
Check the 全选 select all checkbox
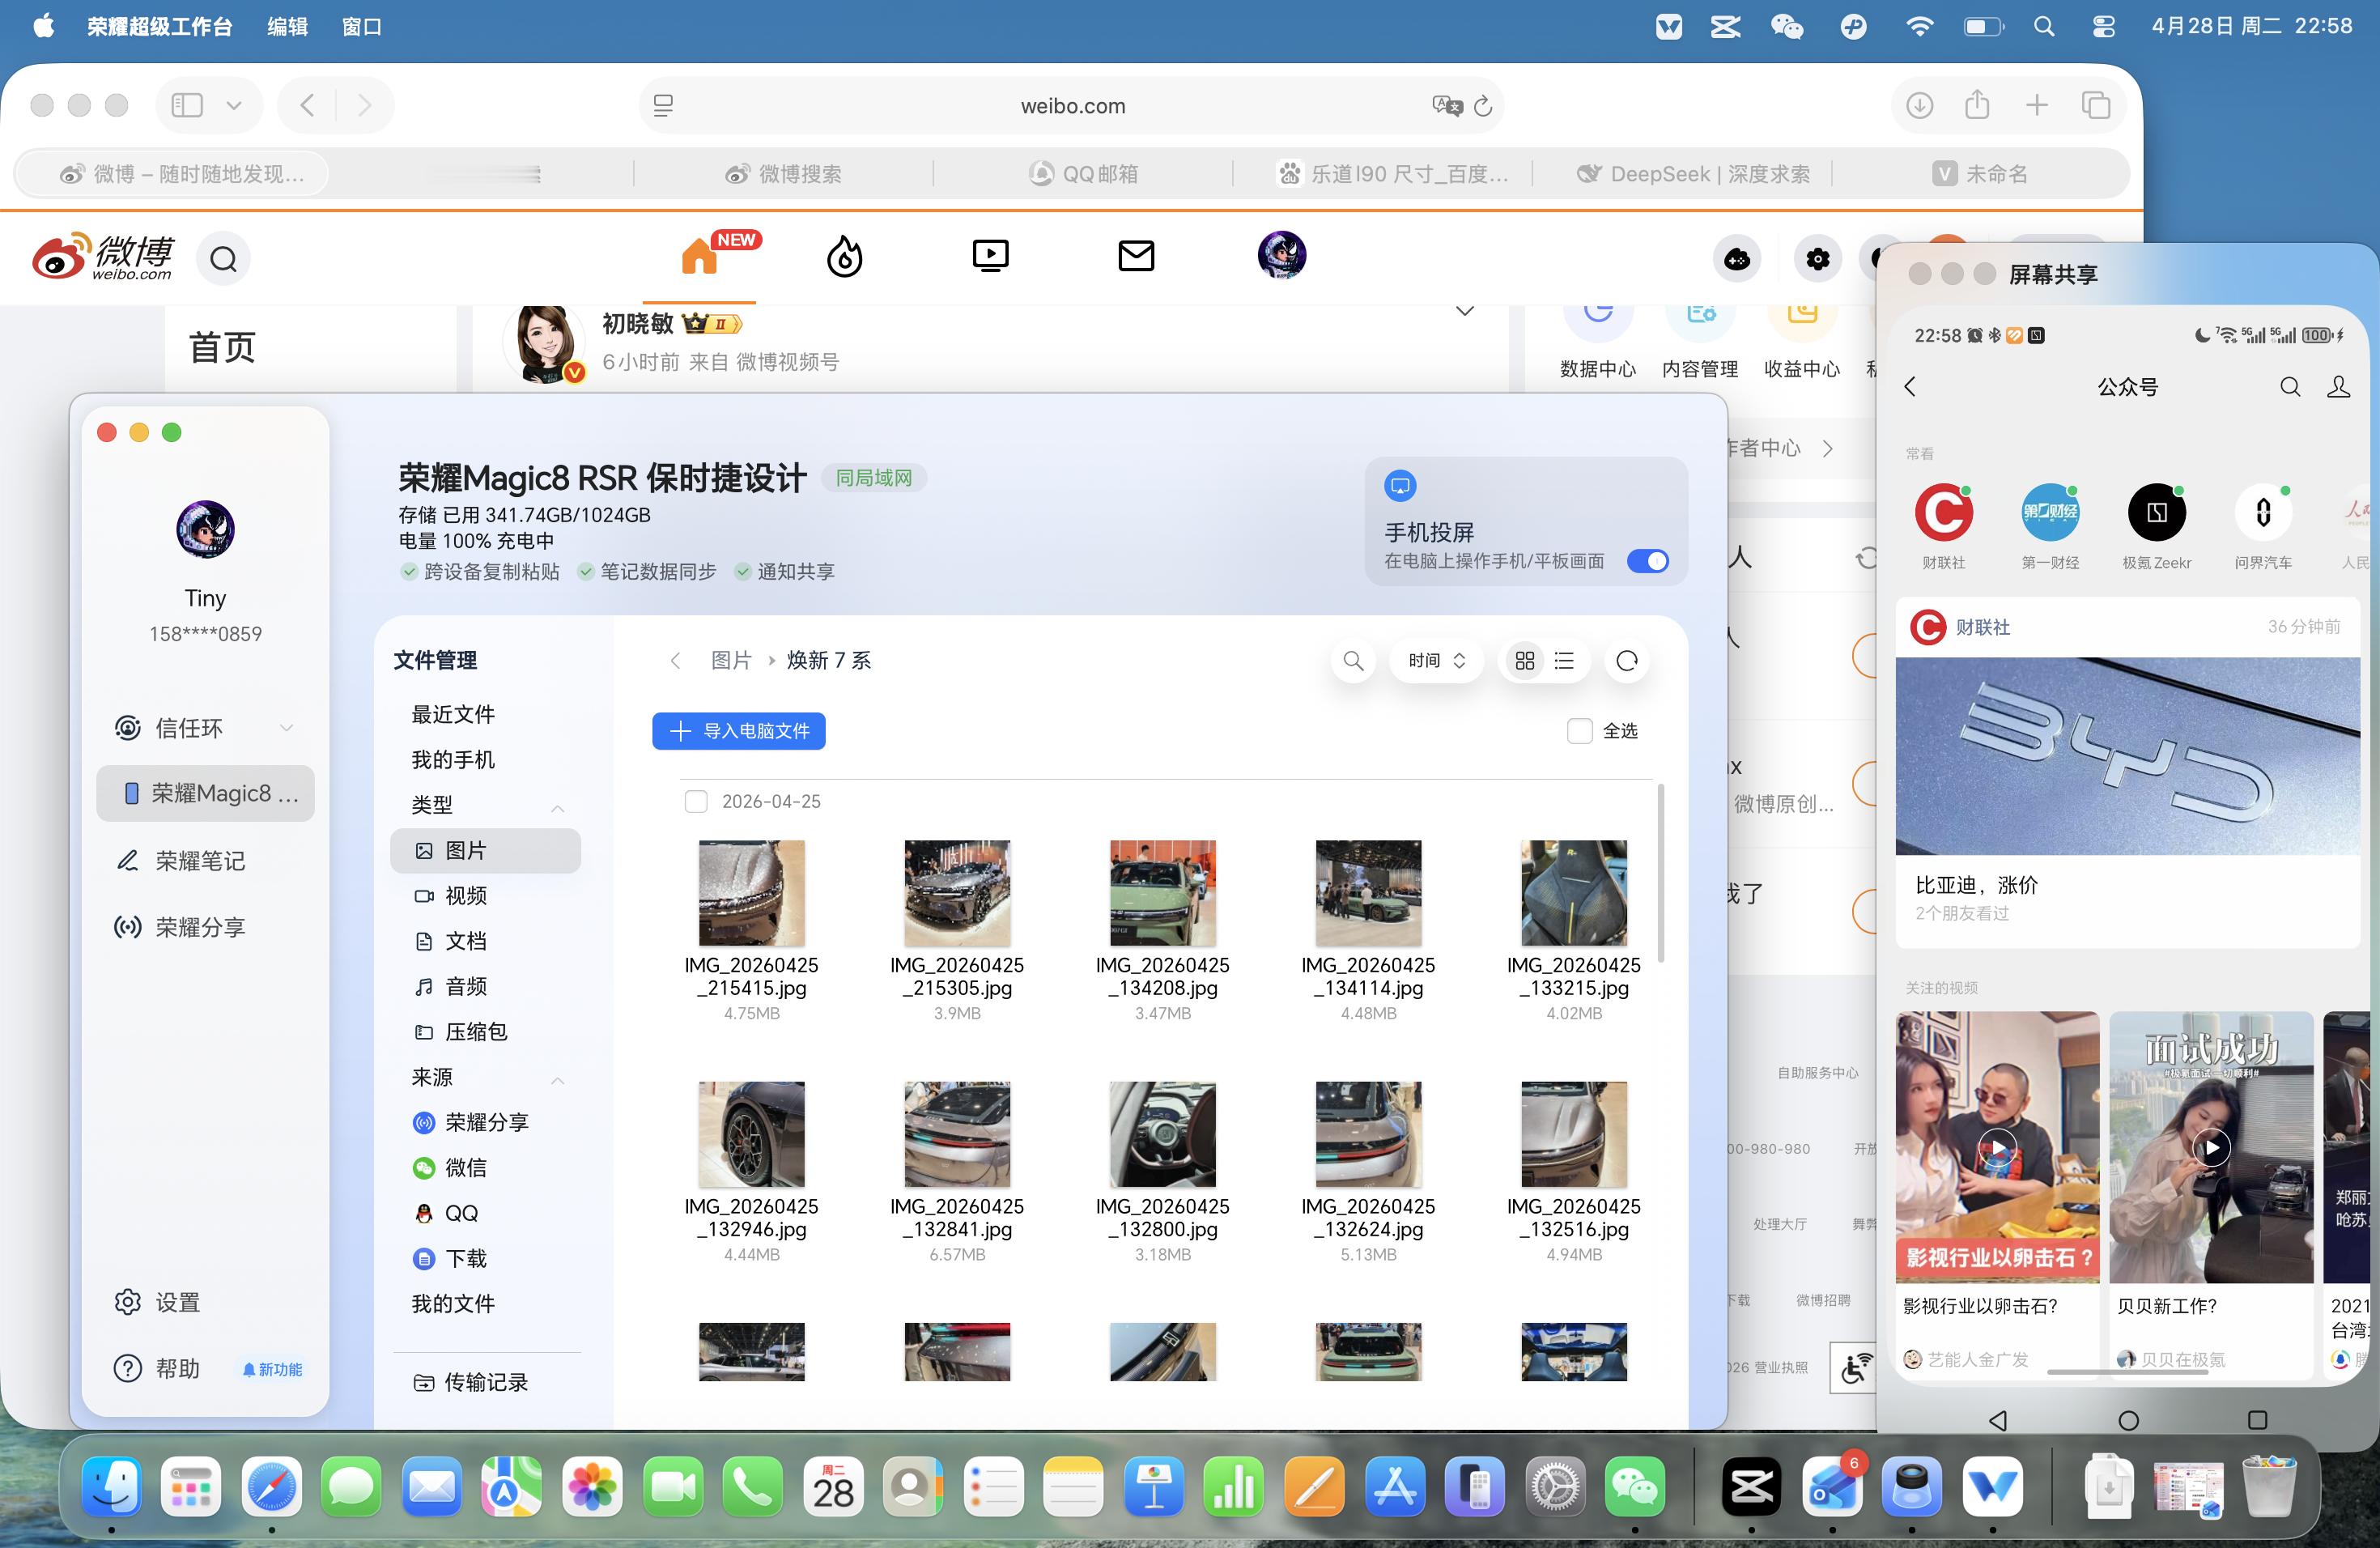(x=1580, y=731)
